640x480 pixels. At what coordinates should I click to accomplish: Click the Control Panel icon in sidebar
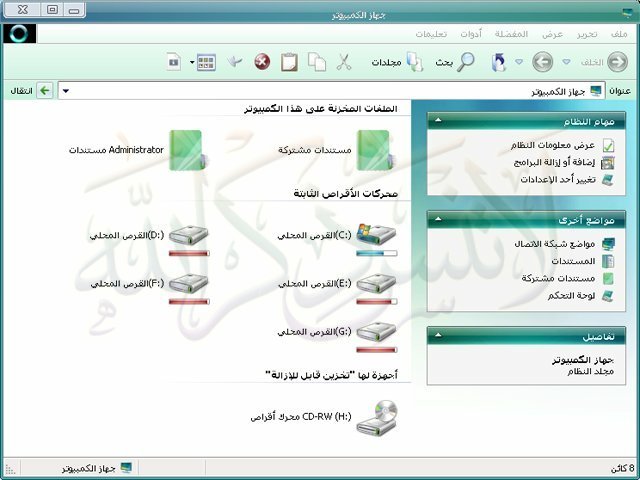(608, 296)
